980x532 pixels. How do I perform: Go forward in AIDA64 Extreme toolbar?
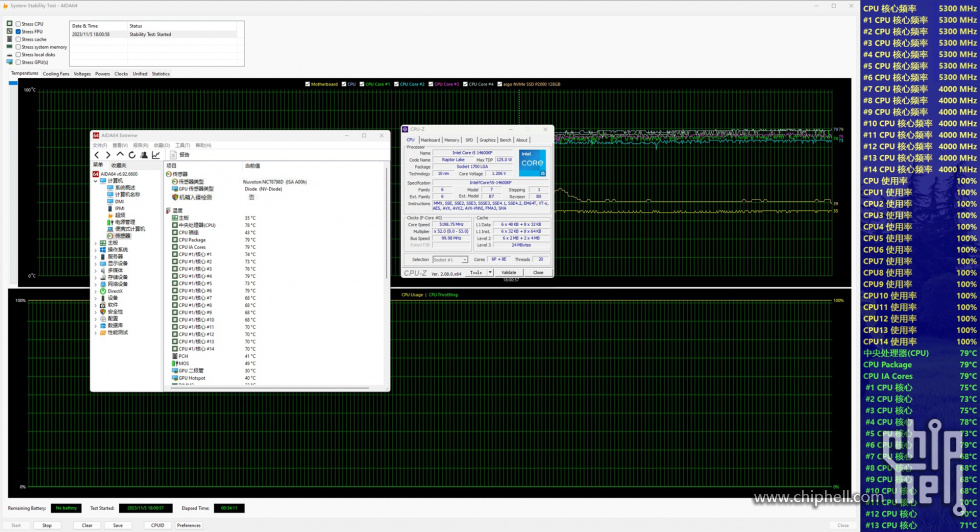[x=108, y=155]
